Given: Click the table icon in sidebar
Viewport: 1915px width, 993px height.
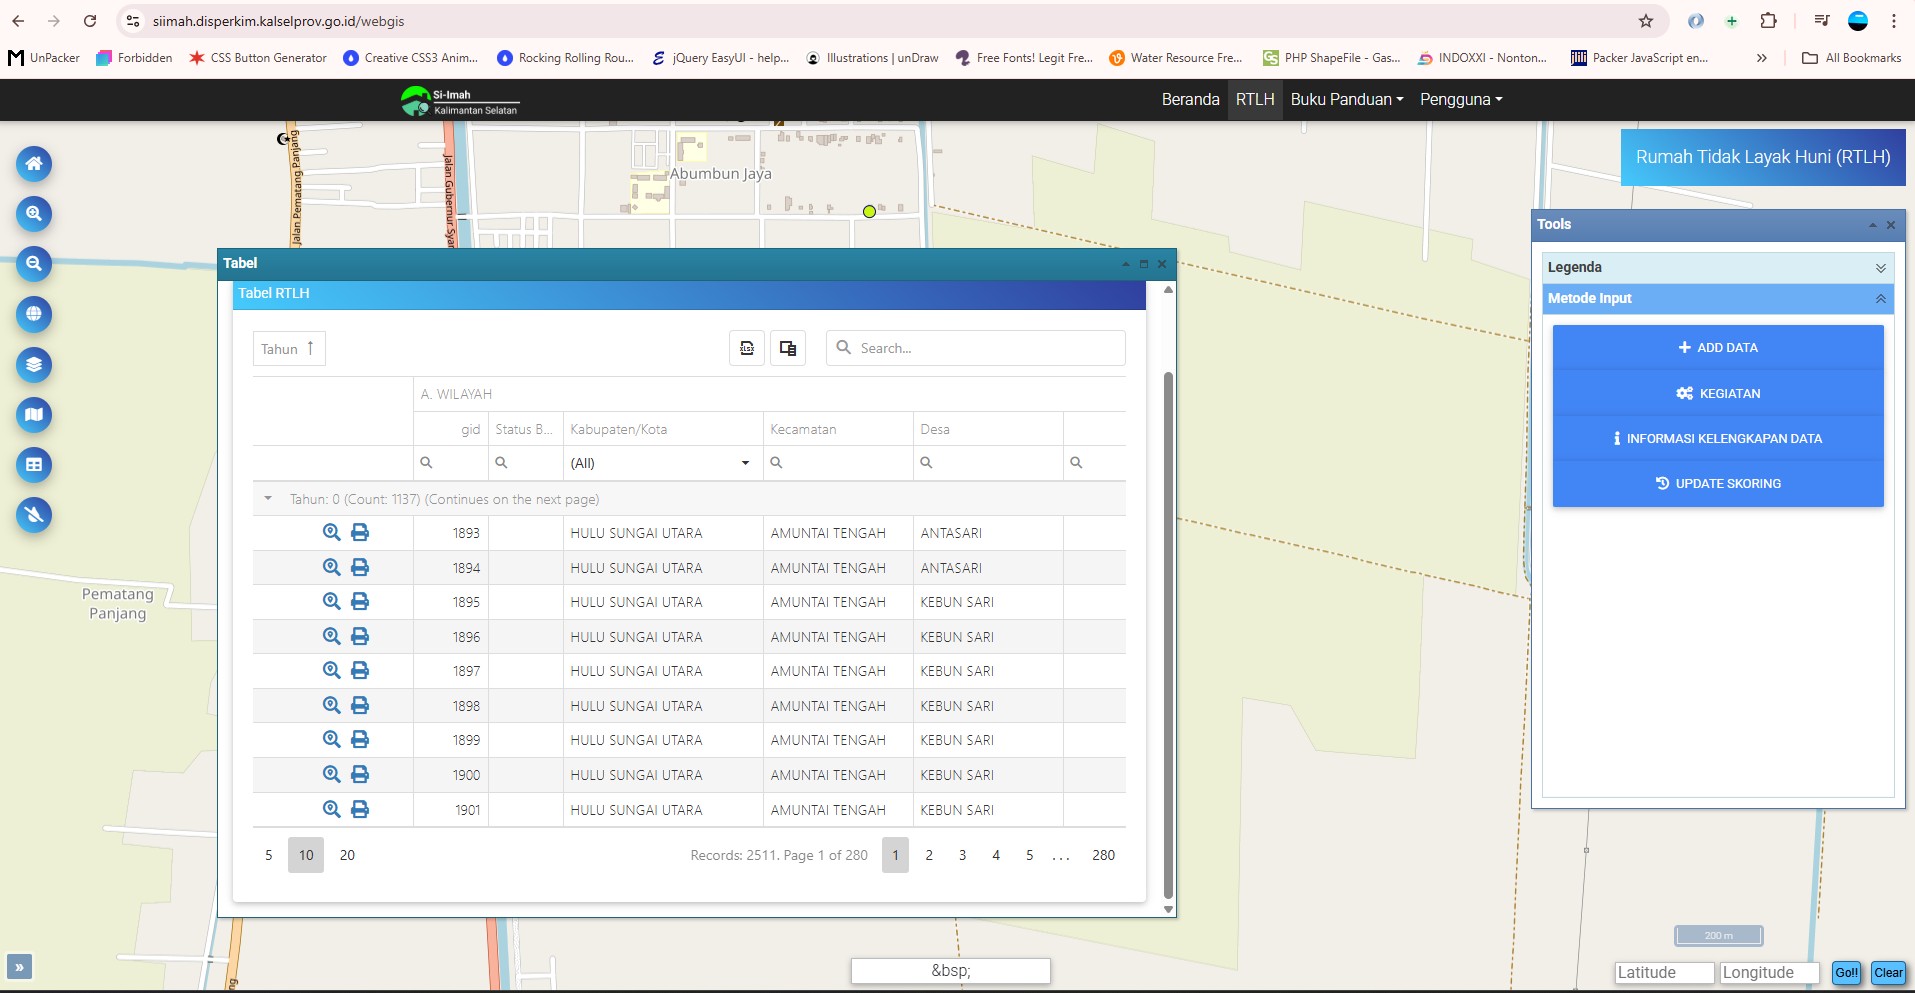Looking at the screenshot, I should pos(34,465).
